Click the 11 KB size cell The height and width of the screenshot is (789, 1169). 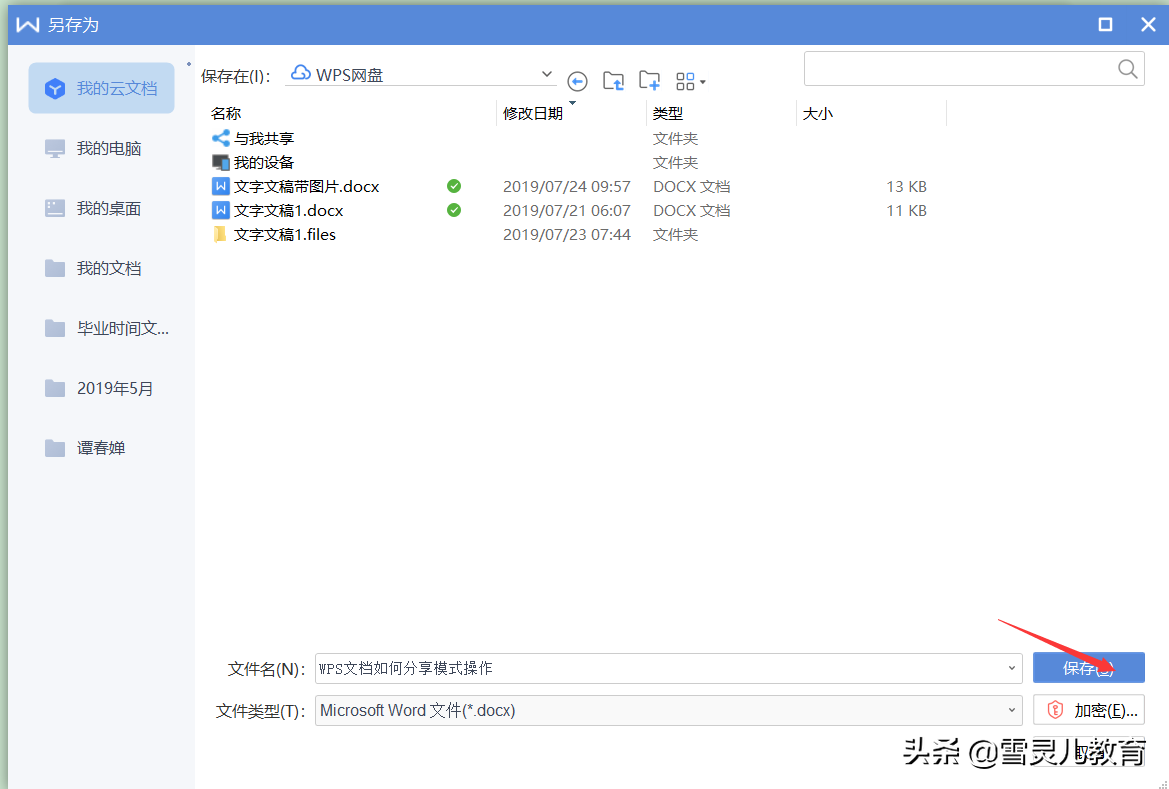pyautogui.click(x=907, y=210)
